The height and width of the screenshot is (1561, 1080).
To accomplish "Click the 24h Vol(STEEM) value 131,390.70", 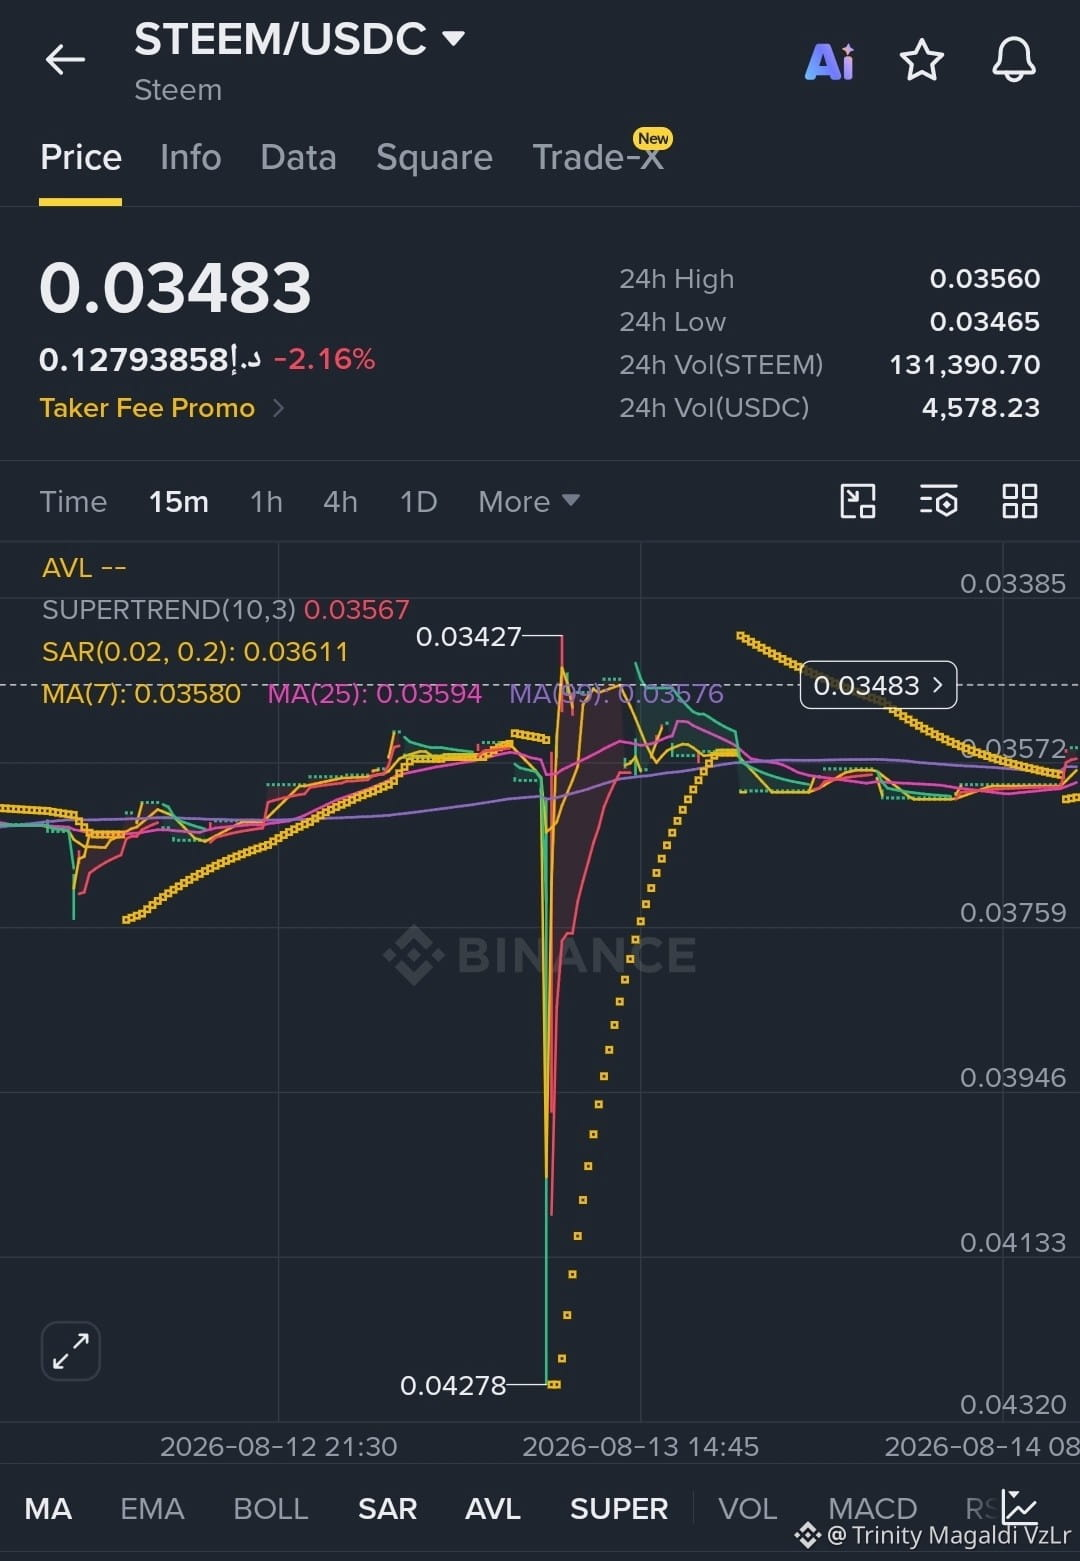I will 965,364.
